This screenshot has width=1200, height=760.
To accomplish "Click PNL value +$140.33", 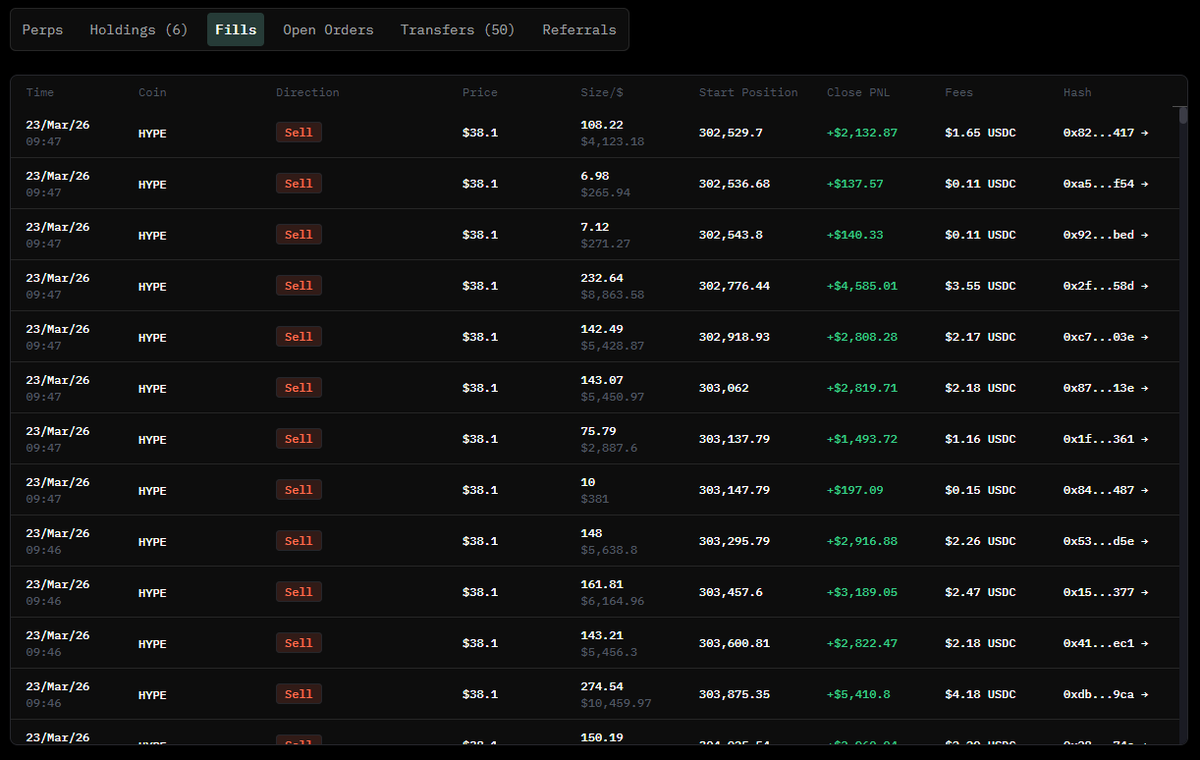I will 855,235.
